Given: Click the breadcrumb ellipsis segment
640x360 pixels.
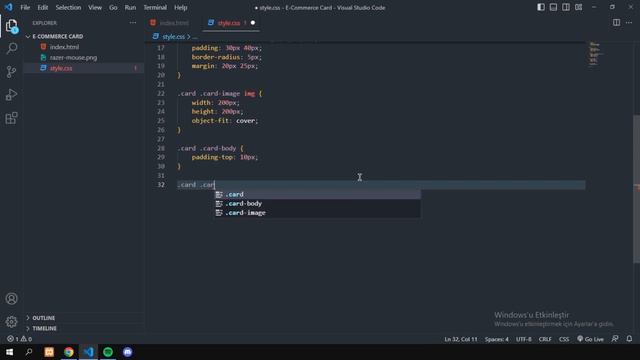Looking at the screenshot, I should pos(195,37).
